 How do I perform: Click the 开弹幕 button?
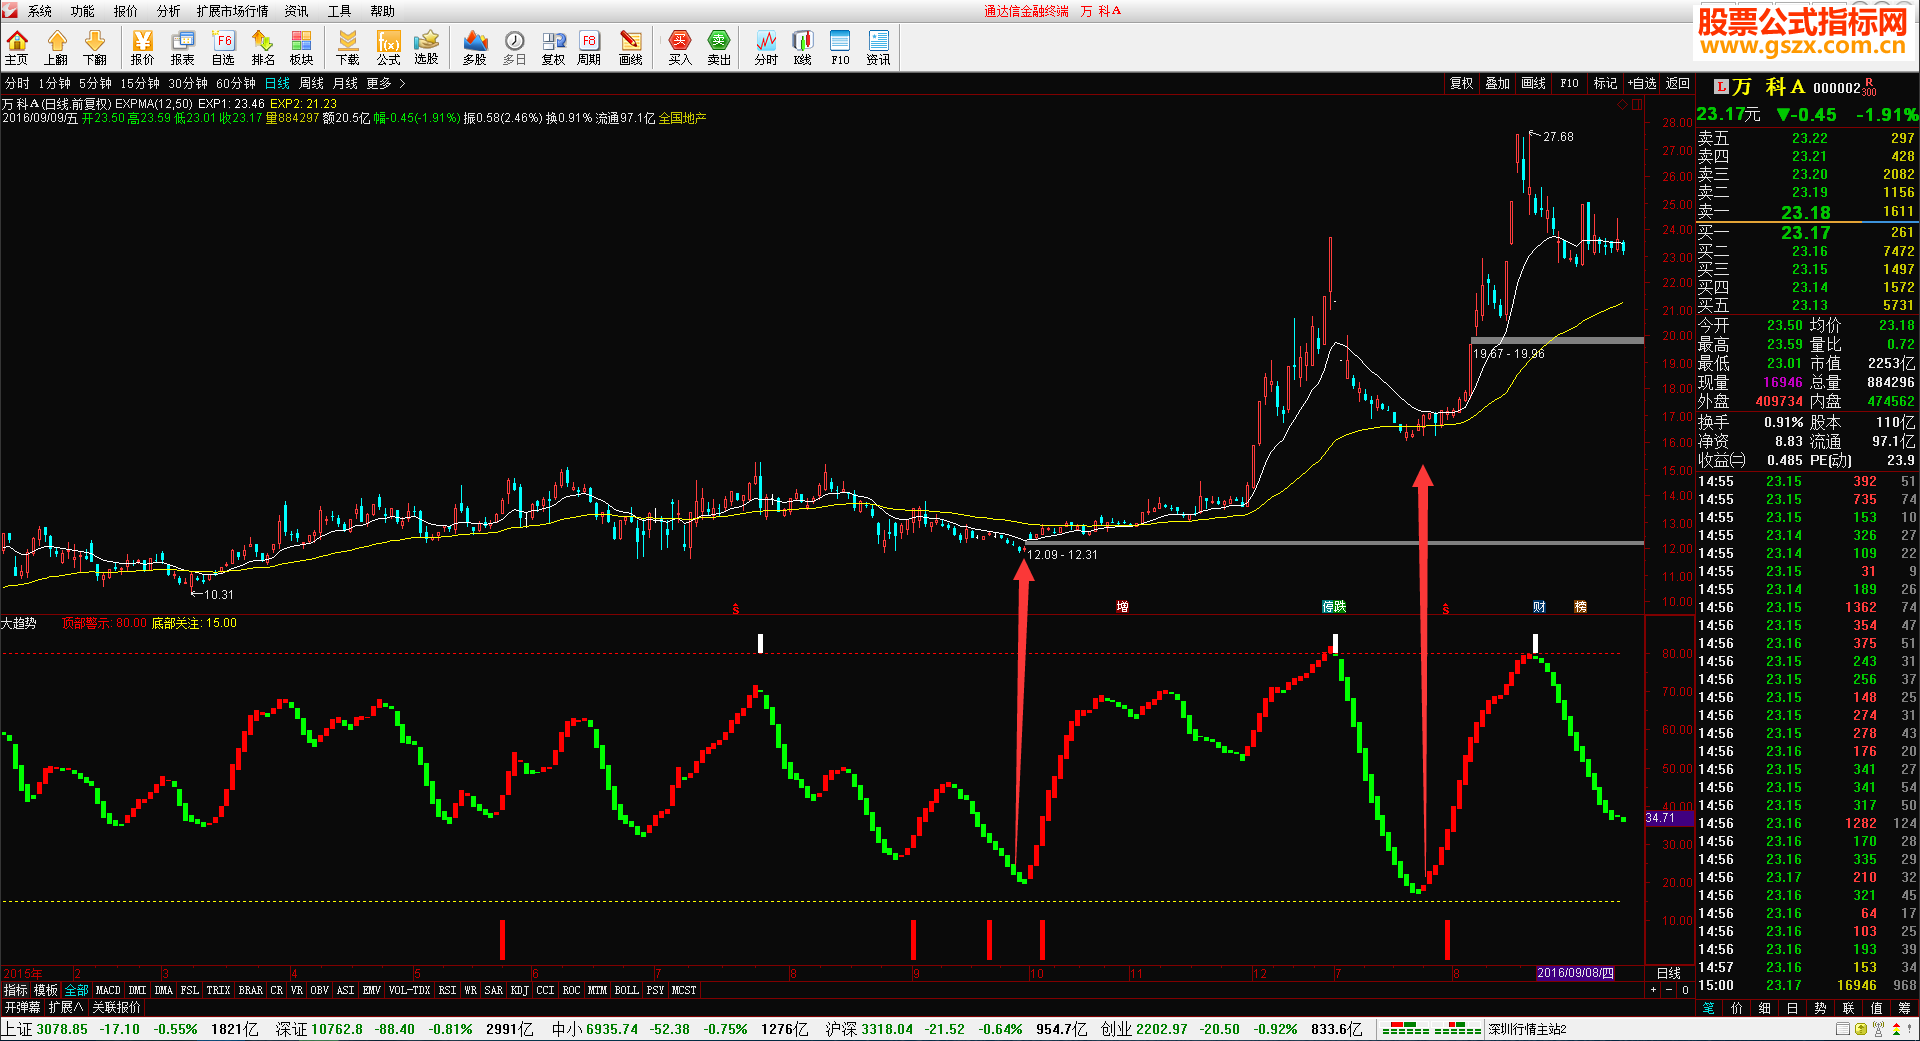pos(22,1007)
